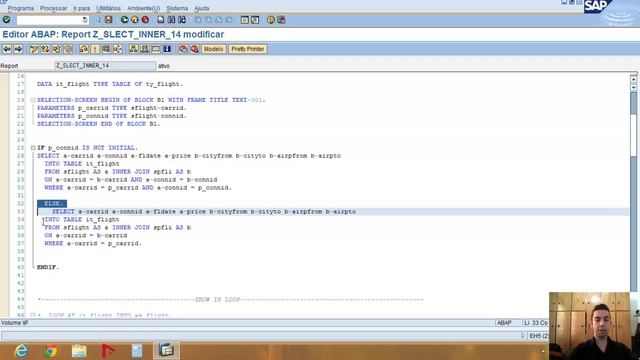Click the Pretty Printer button
Viewport: 640px width, 360px height.
click(248, 49)
